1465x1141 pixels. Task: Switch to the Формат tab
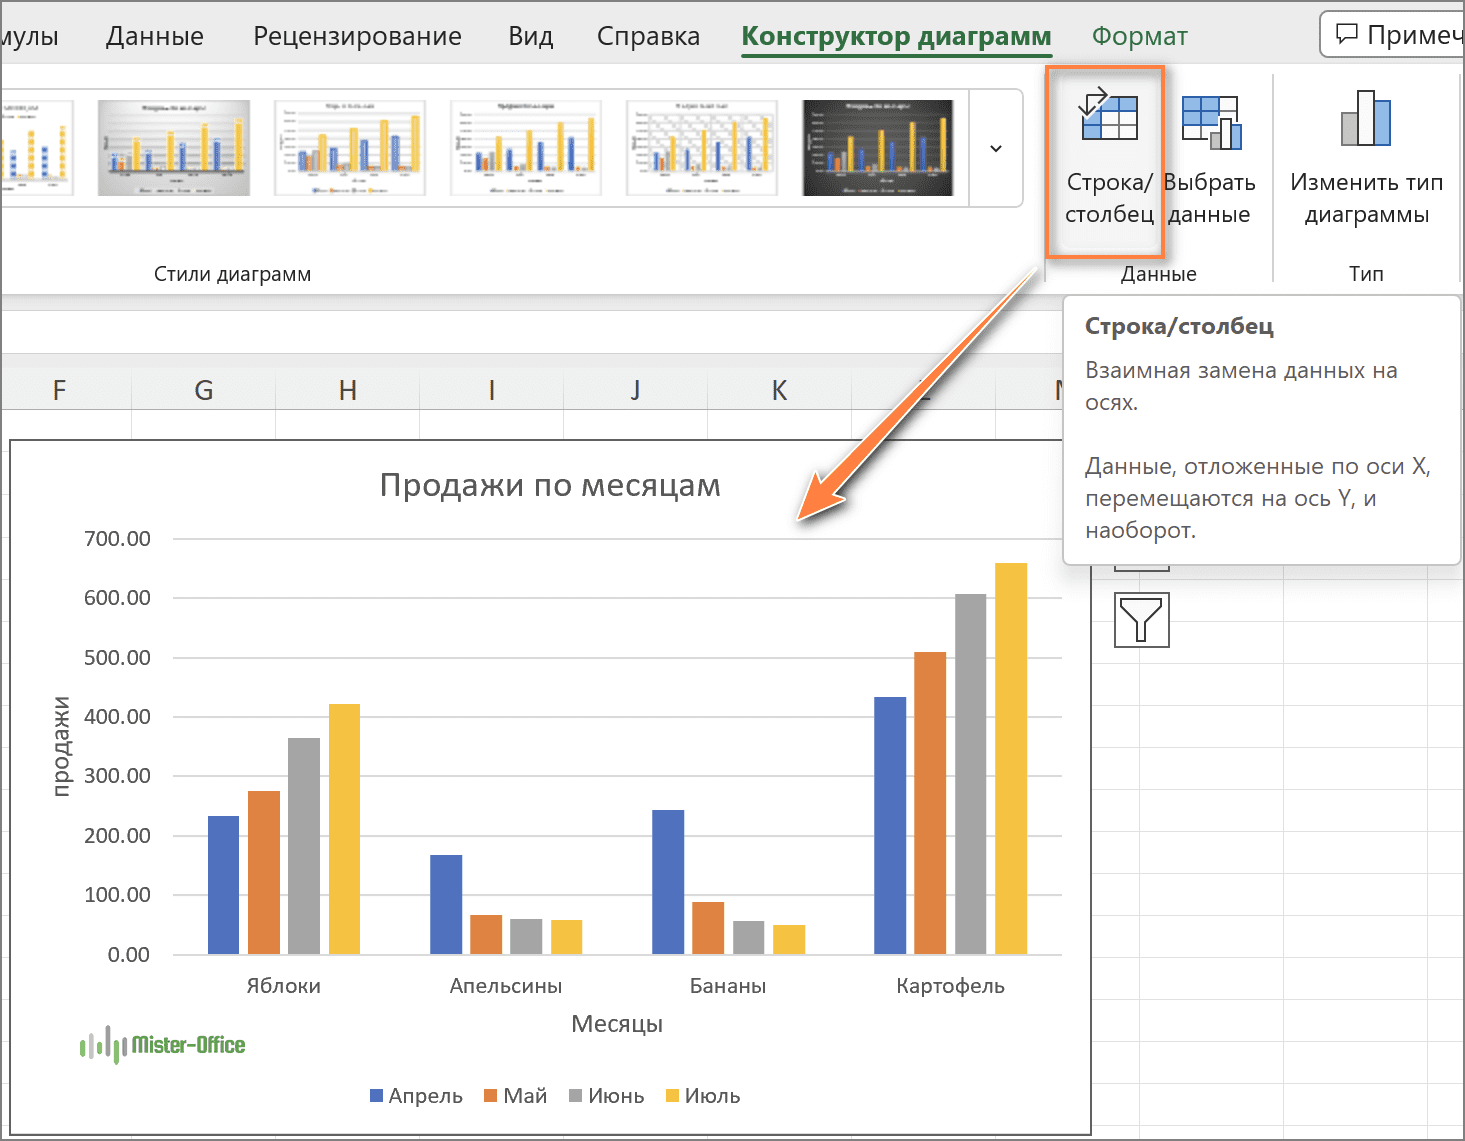(1139, 36)
